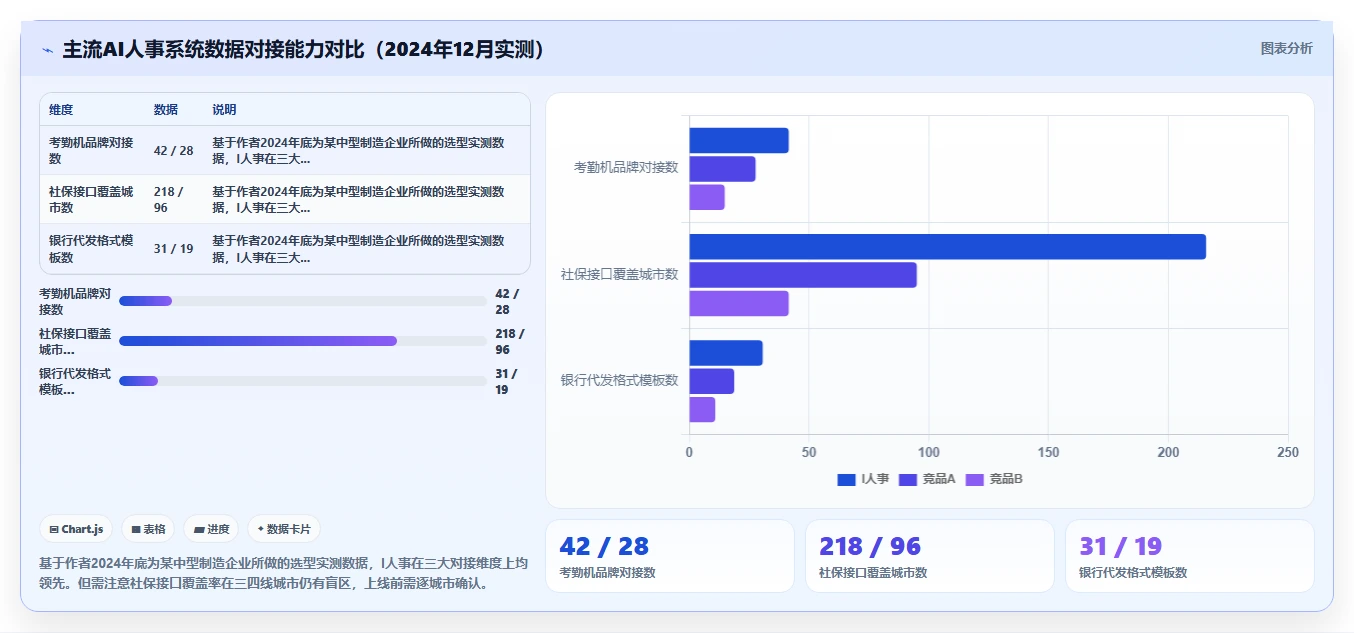Screen dimensions: 1354x633
Task: Click description text in 考勤机品牌对接数 table row
Action: (358, 151)
